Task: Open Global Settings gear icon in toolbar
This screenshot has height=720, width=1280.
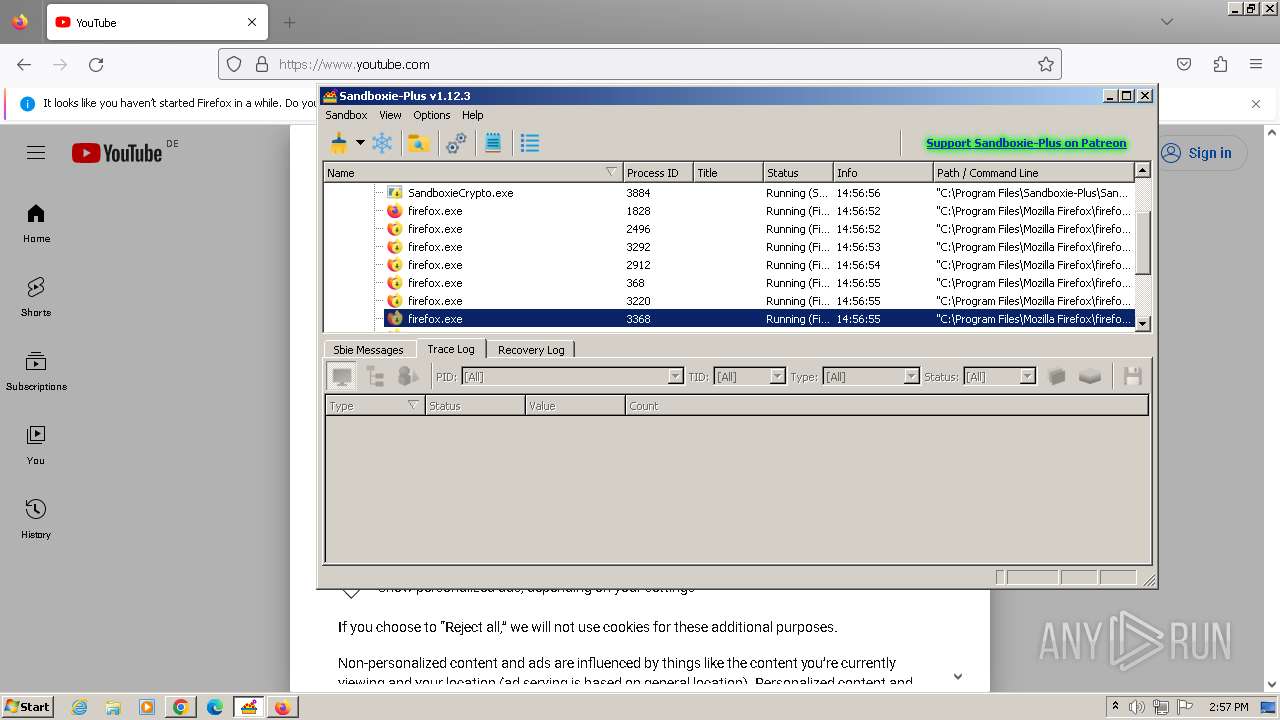Action: 456,143
